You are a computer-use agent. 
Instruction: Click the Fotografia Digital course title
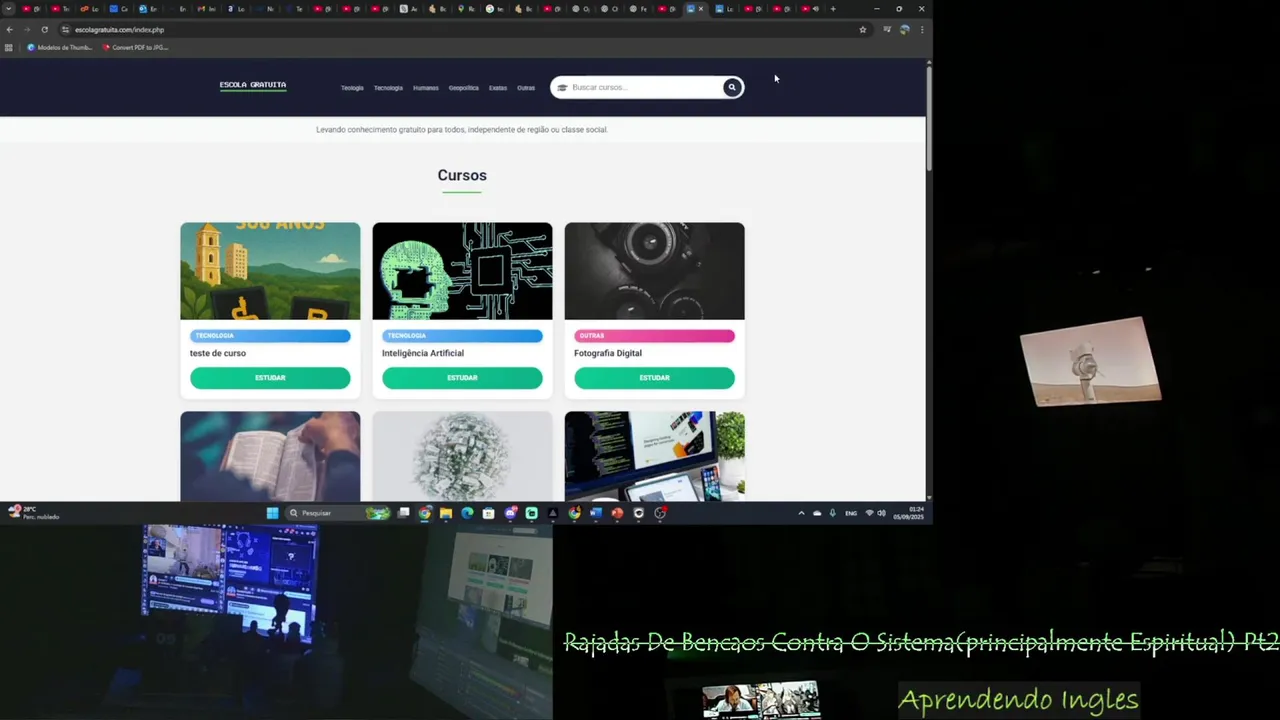click(608, 353)
